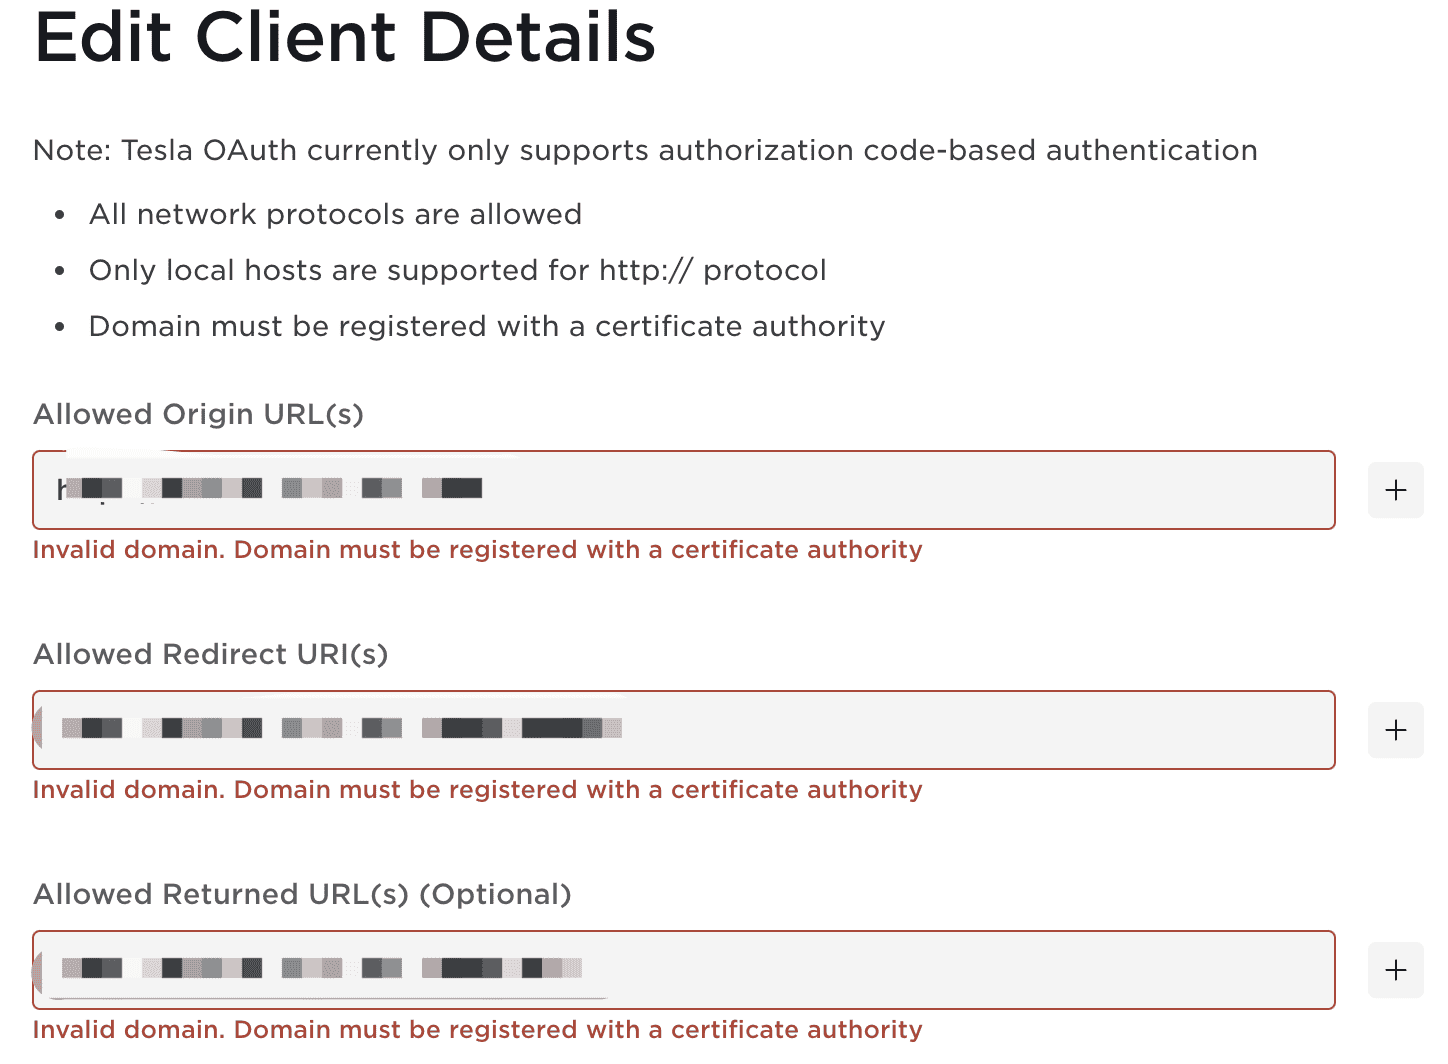Click the bullet text about certificate authority registration
The height and width of the screenshot is (1064, 1448).
click(x=487, y=326)
